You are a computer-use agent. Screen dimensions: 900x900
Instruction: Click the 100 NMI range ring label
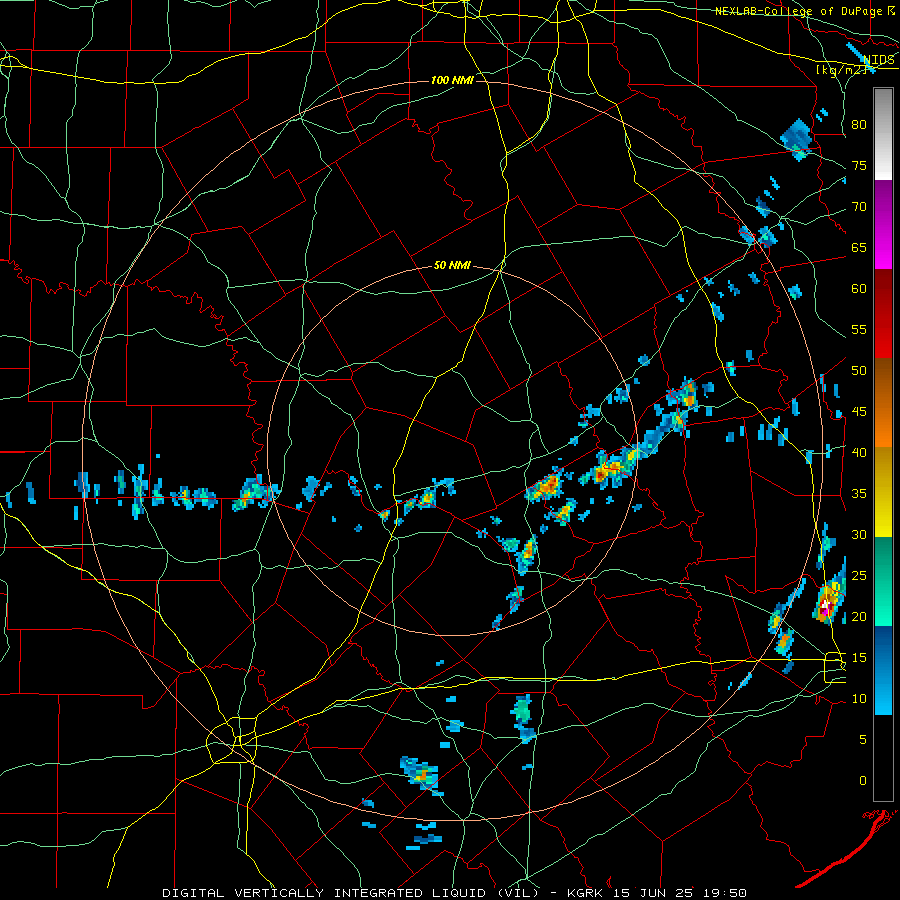[x=452, y=80]
